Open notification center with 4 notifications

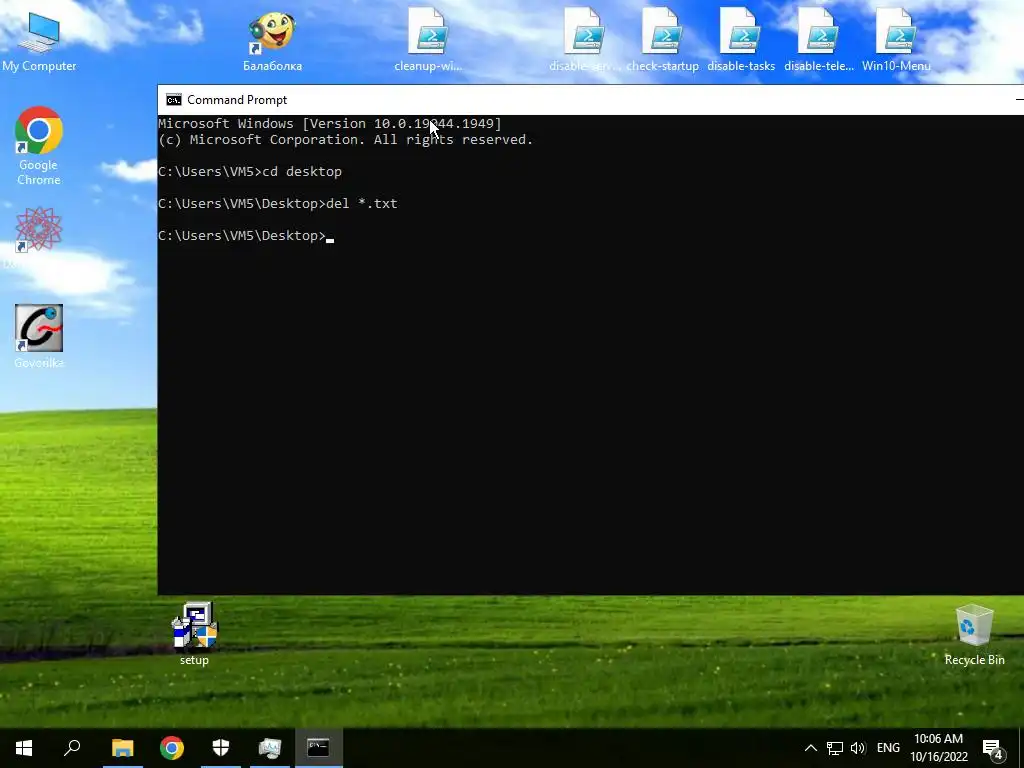pos(993,749)
